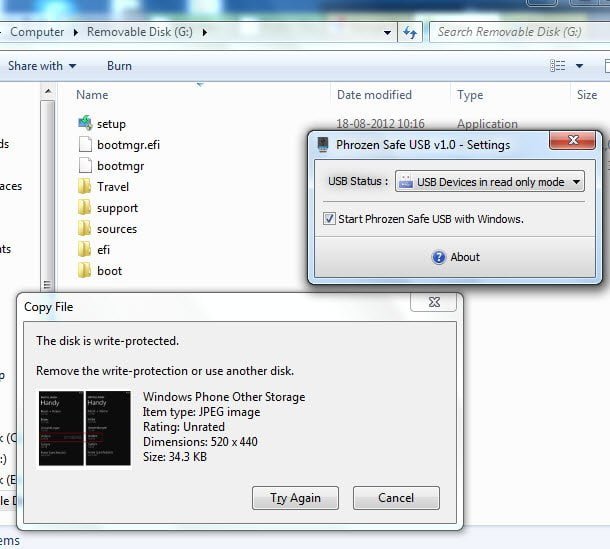Expand the arrow after Removable Disk (G:)
Viewport: 610px width, 549px height.
pos(205,32)
